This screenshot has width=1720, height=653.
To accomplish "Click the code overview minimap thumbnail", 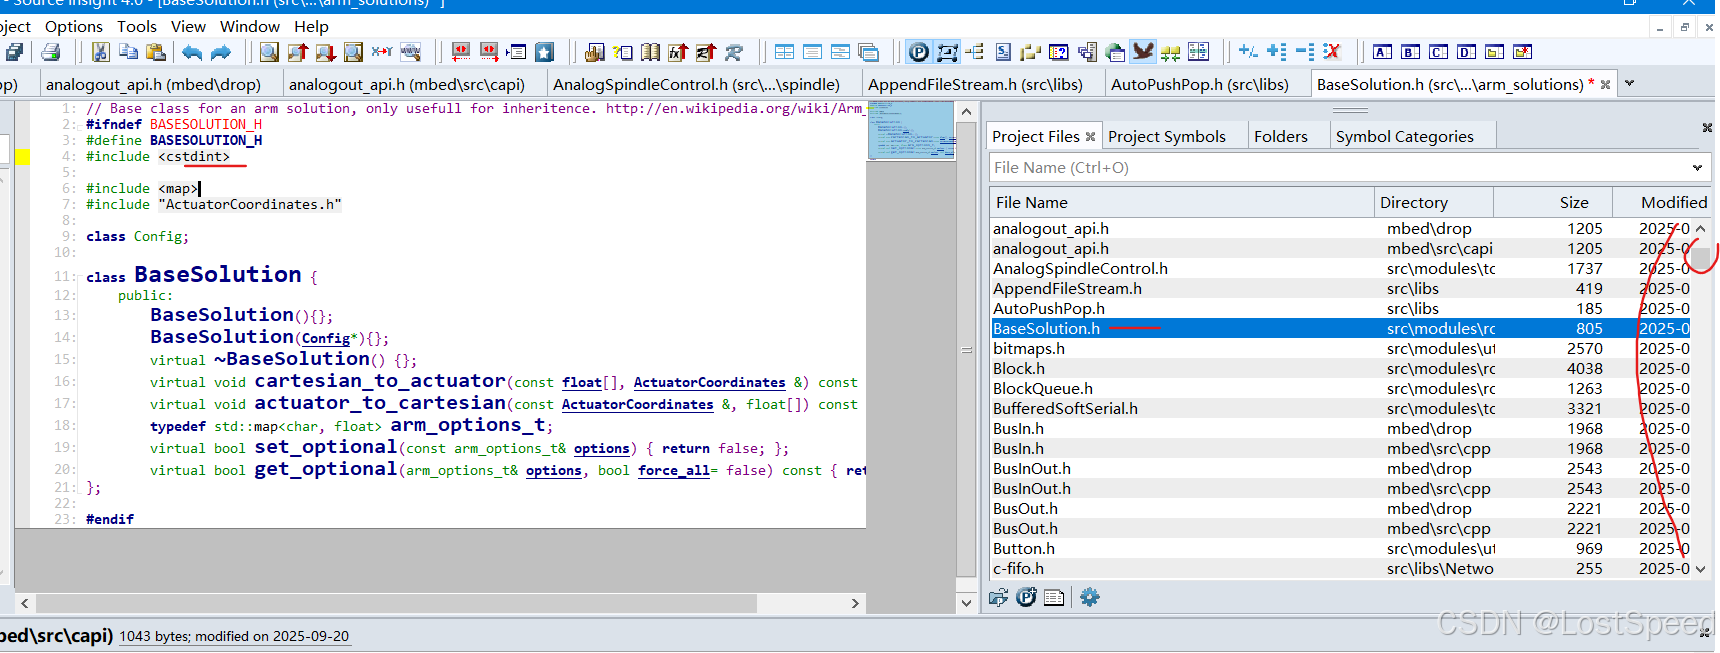I will click(x=911, y=130).
